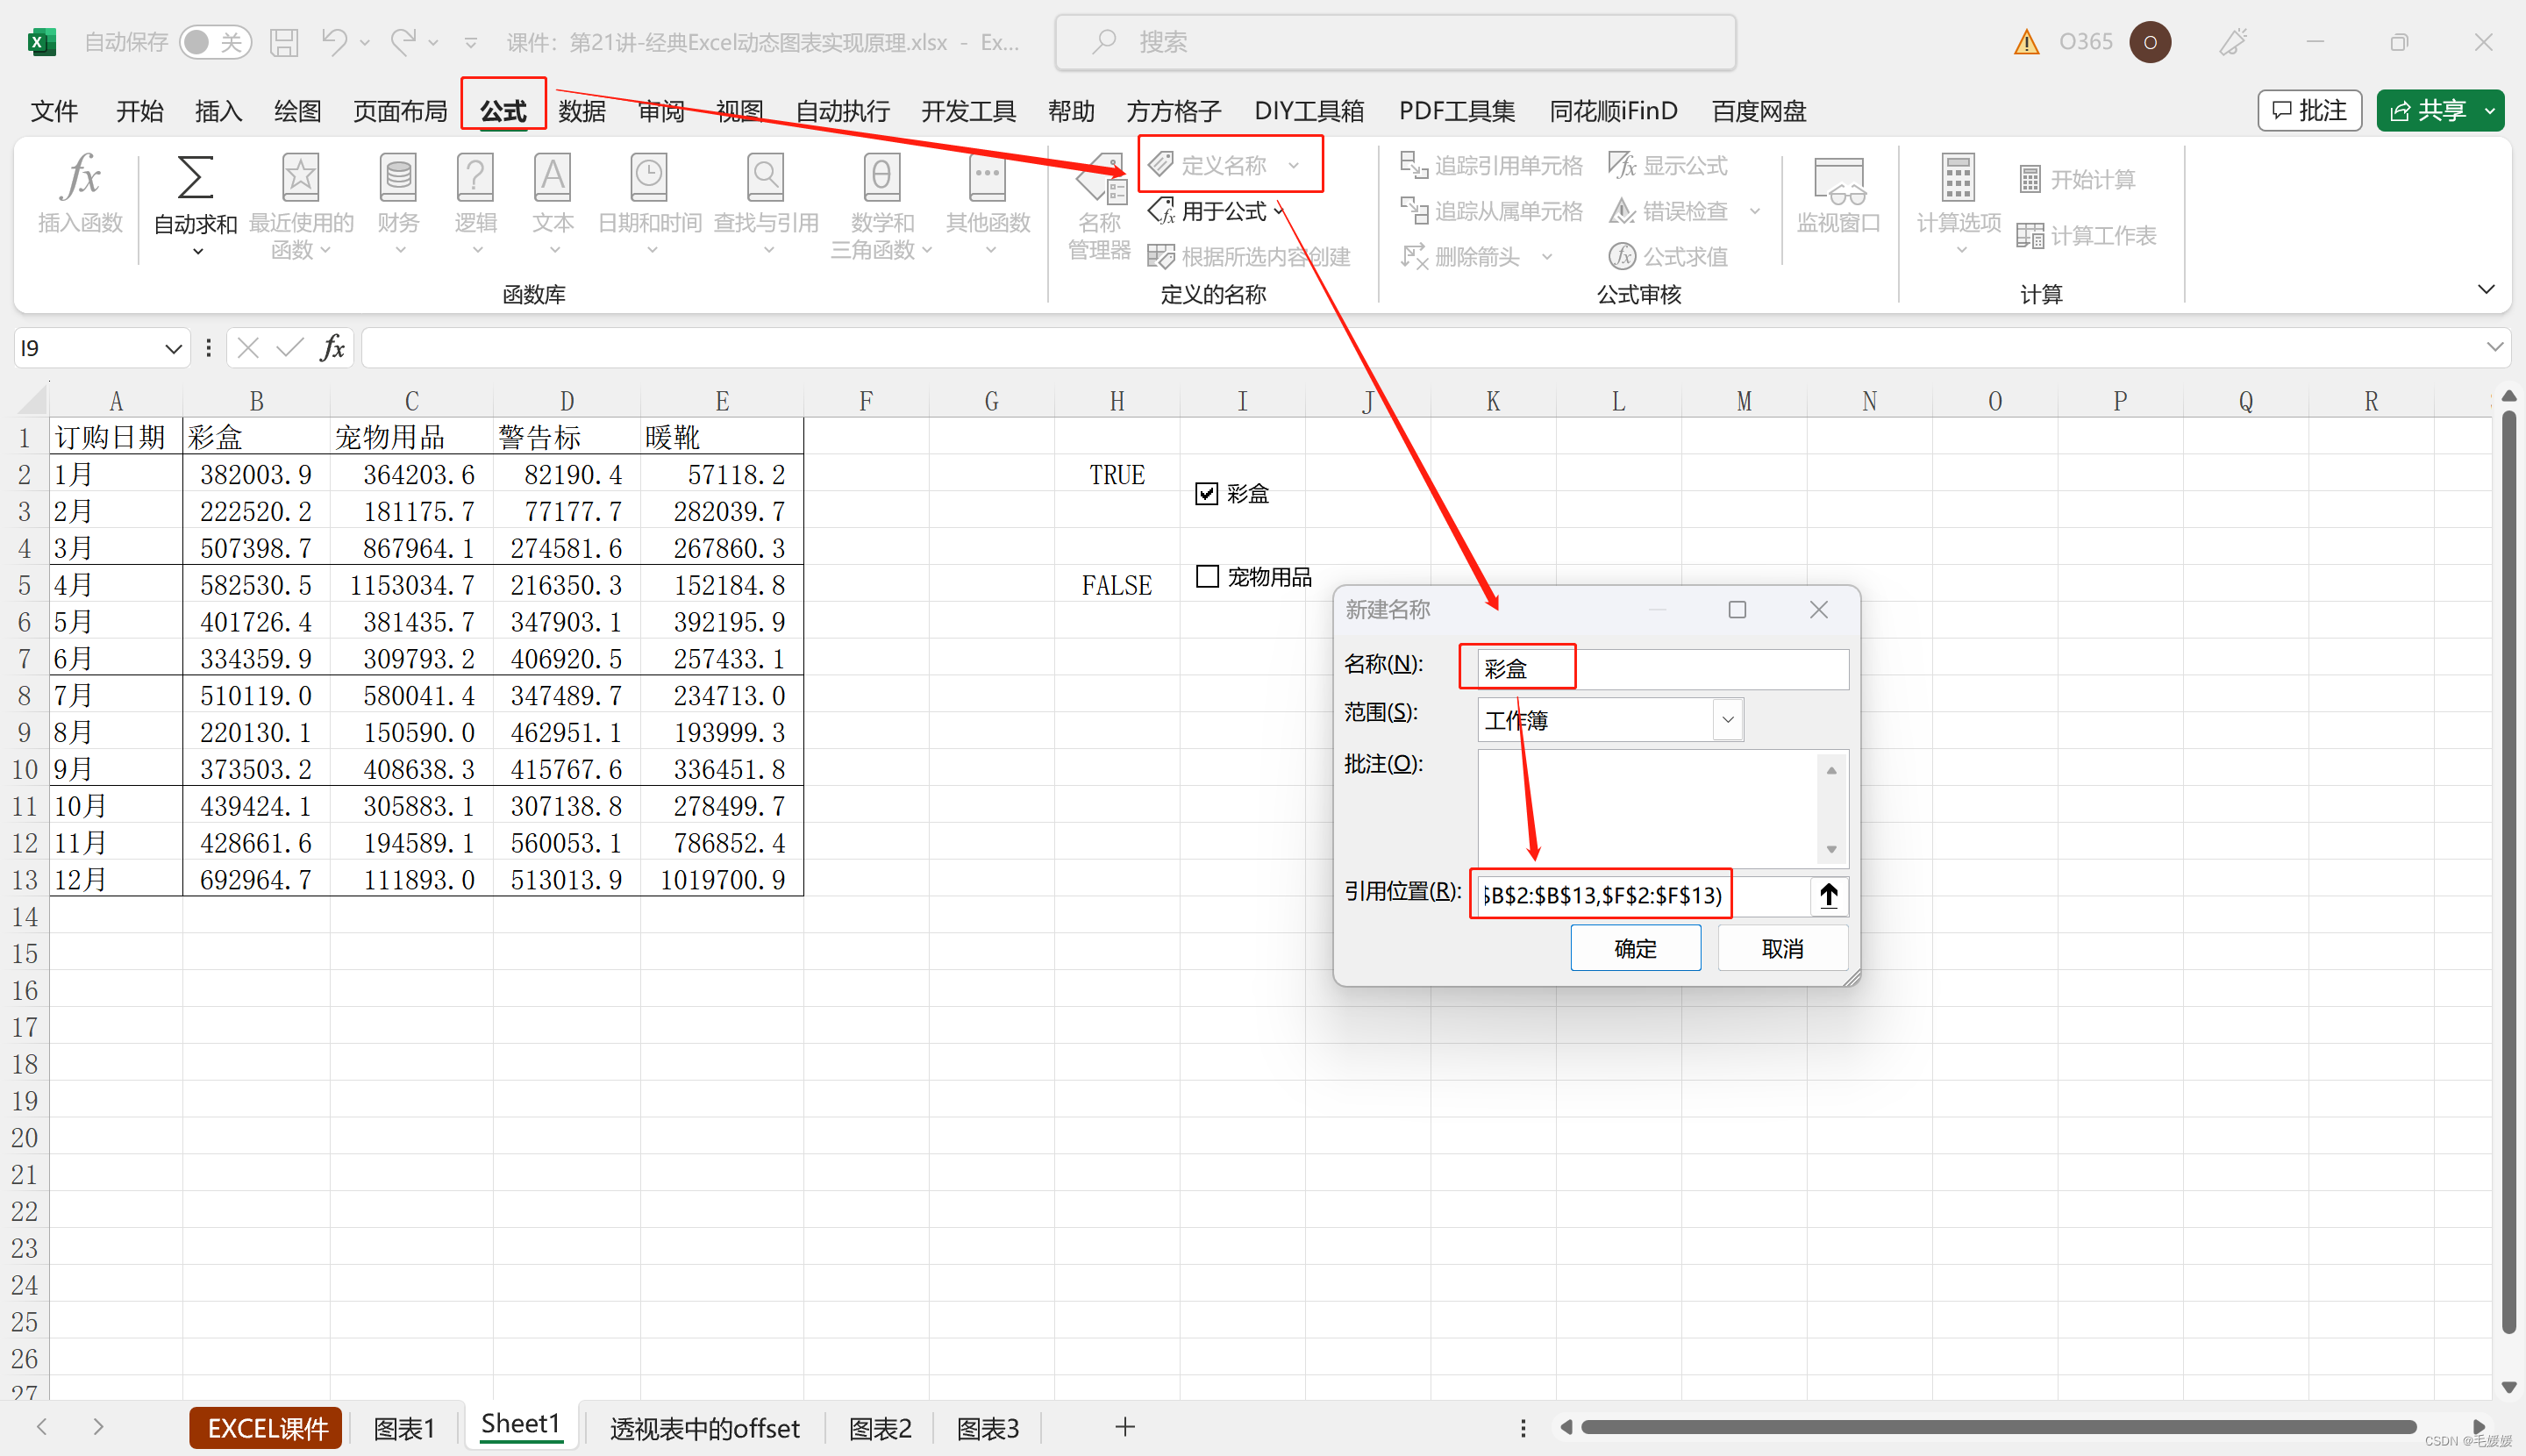Click Error Checking (错误检查)
Image resolution: width=2526 pixels, height=1456 pixels.
(1668, 211)
